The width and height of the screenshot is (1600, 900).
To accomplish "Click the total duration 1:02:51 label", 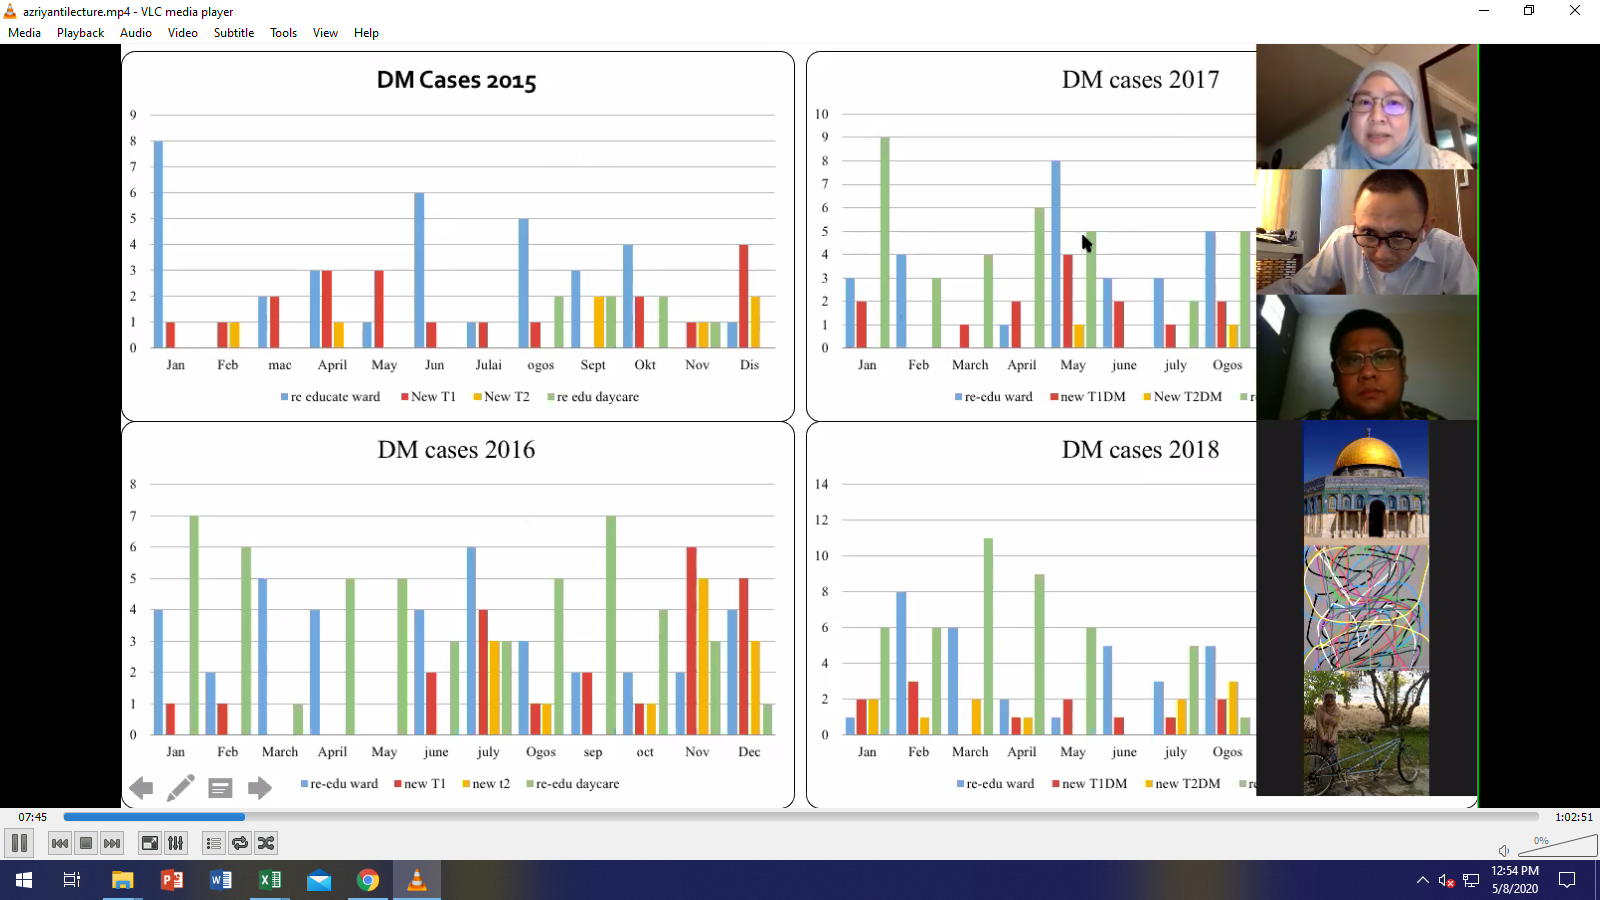I will 1573,817.
